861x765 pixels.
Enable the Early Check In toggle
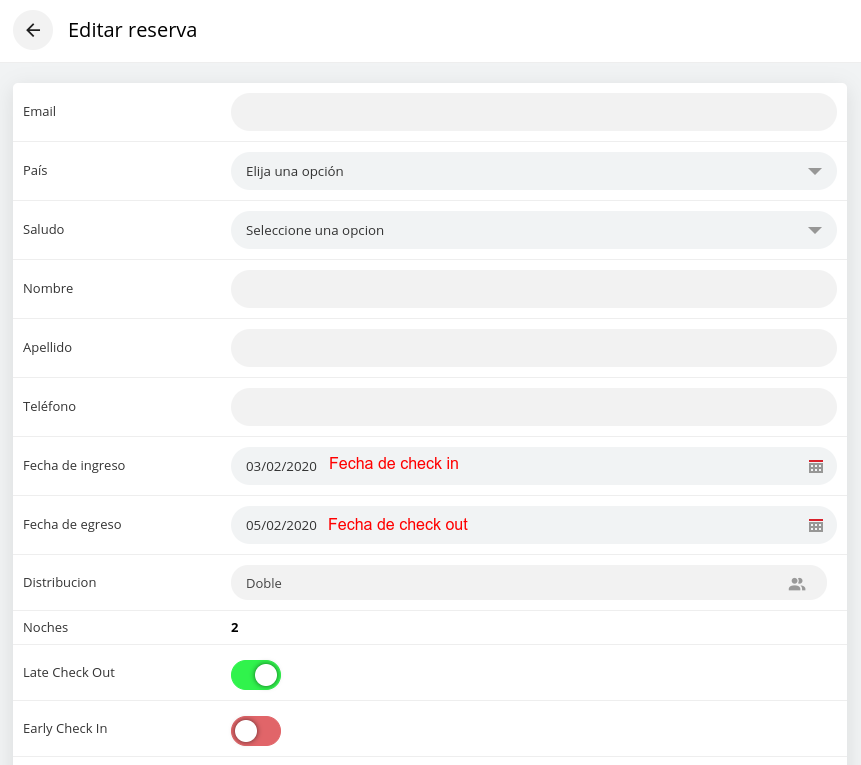pos(256,730)
